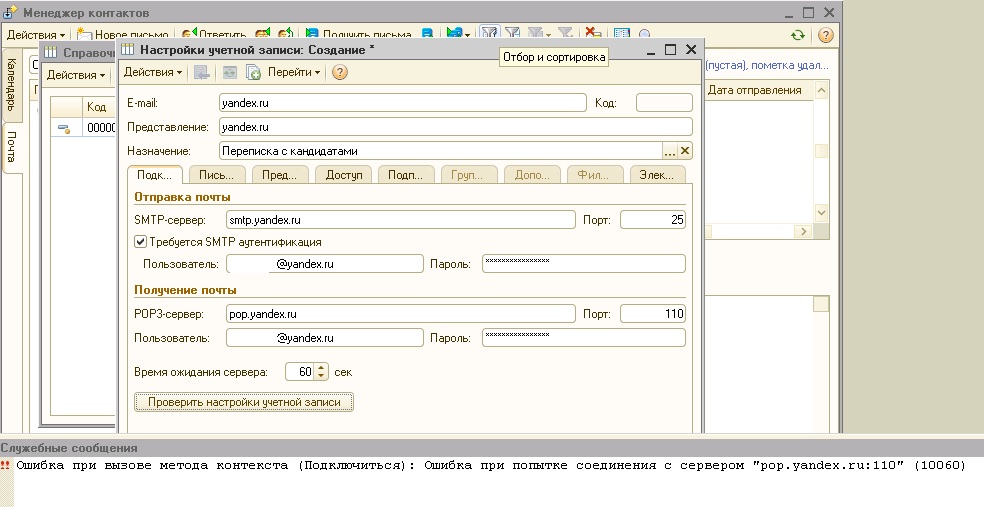Select the 0000 row in Справочник list
Screen dimensions: 984x507
[x=84, y=128]
